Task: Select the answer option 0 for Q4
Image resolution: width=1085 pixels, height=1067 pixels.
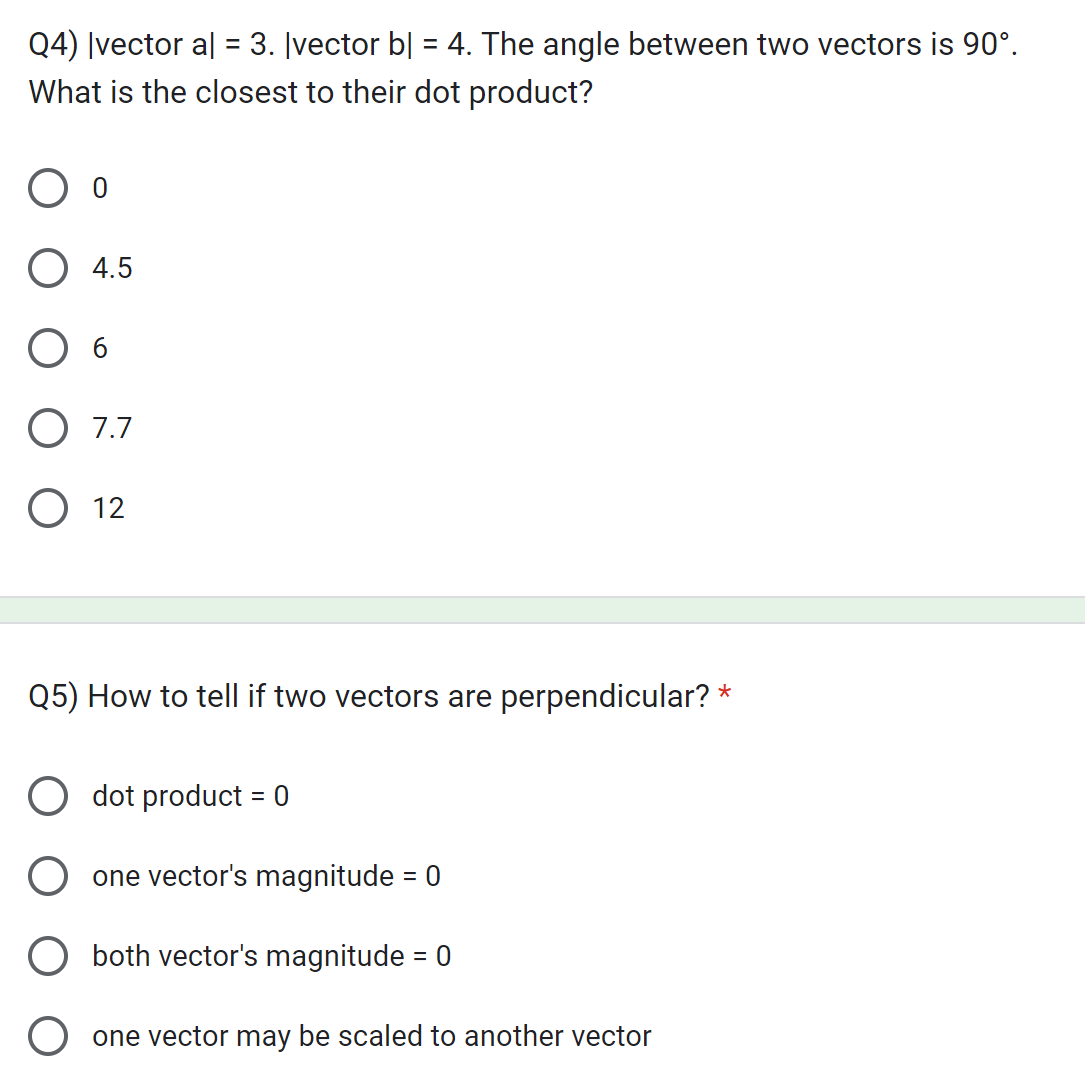Action: click(47, 188)
